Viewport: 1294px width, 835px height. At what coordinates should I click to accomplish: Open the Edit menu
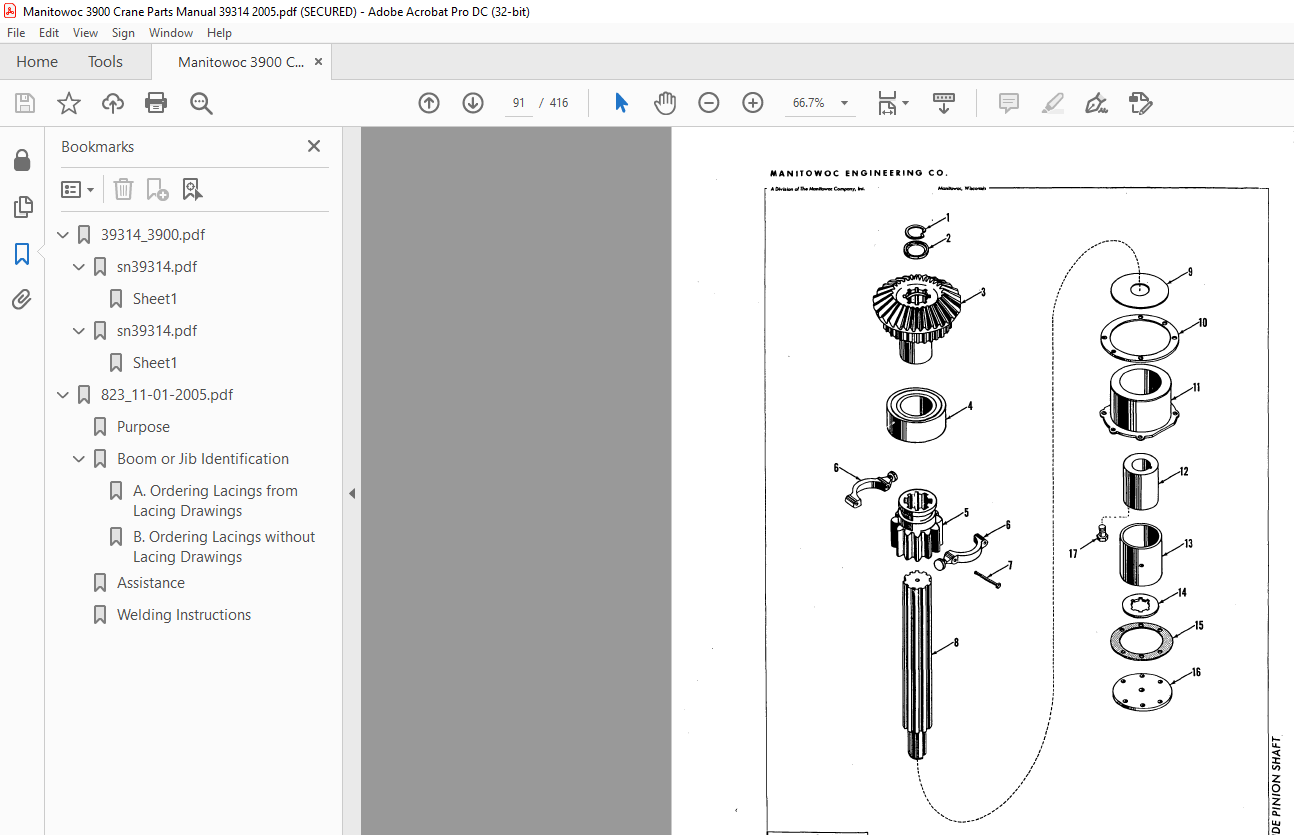[49, 33]
